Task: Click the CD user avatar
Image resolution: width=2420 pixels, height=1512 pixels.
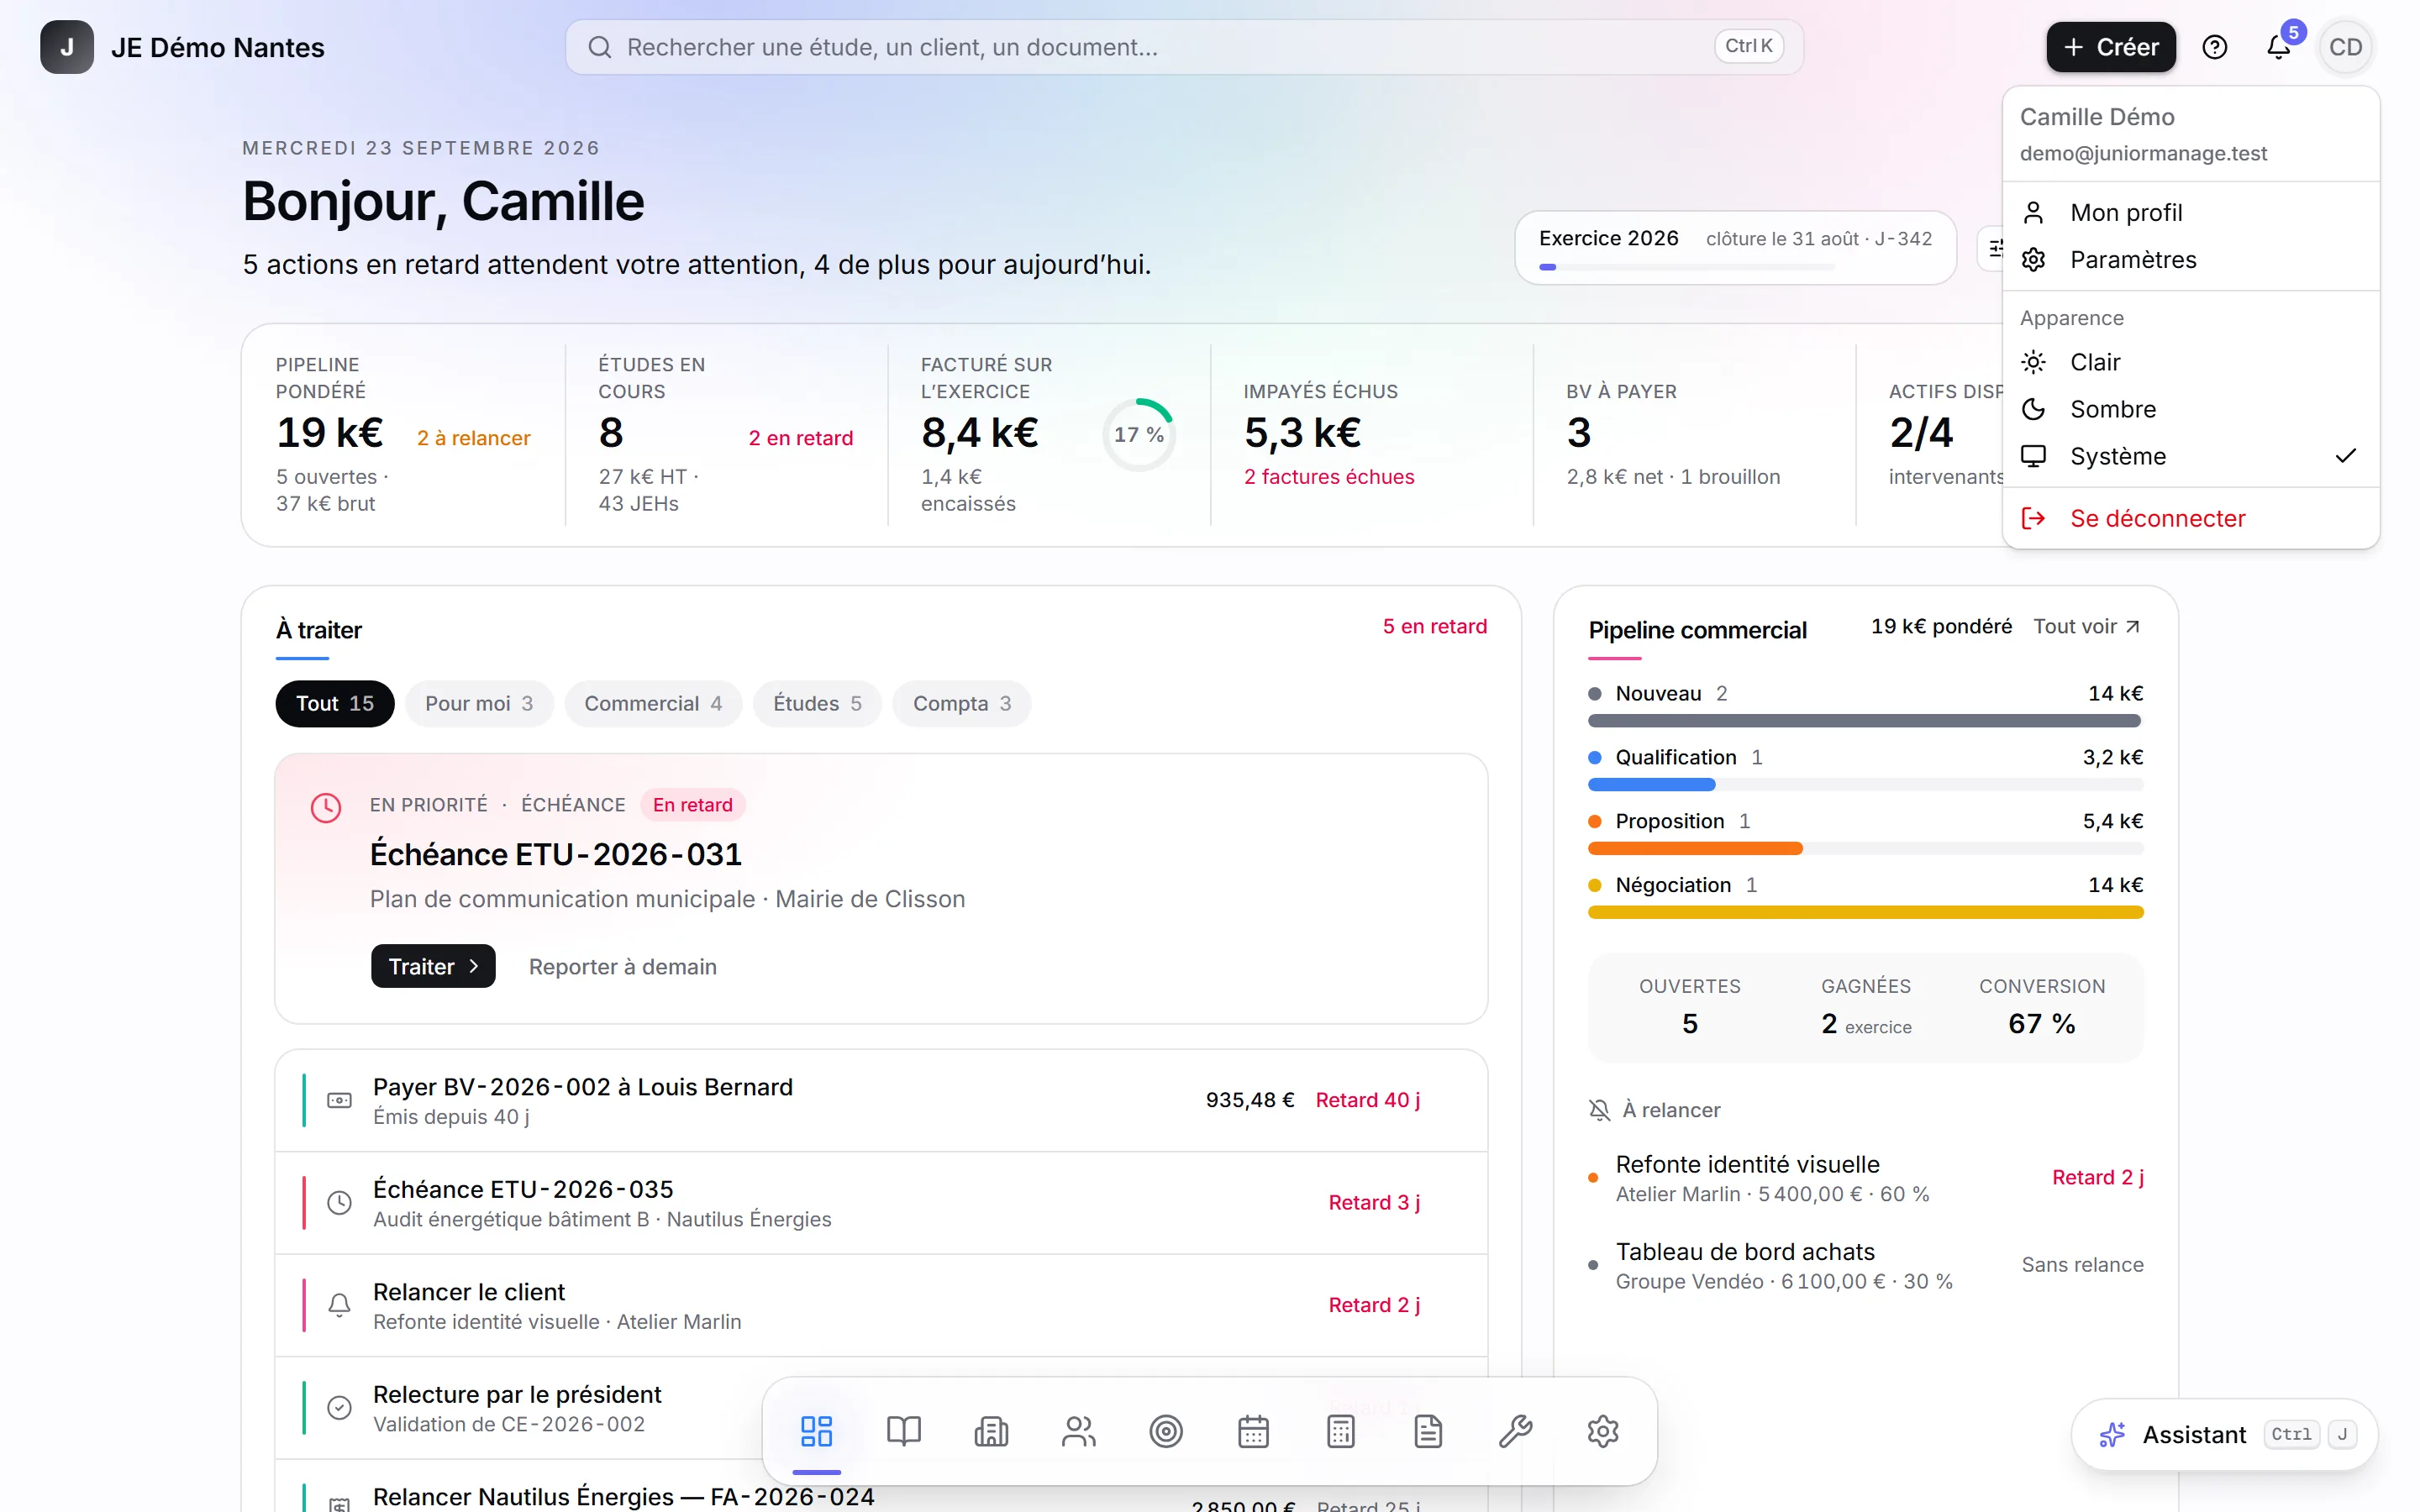Action: (x=2345, y=47)
